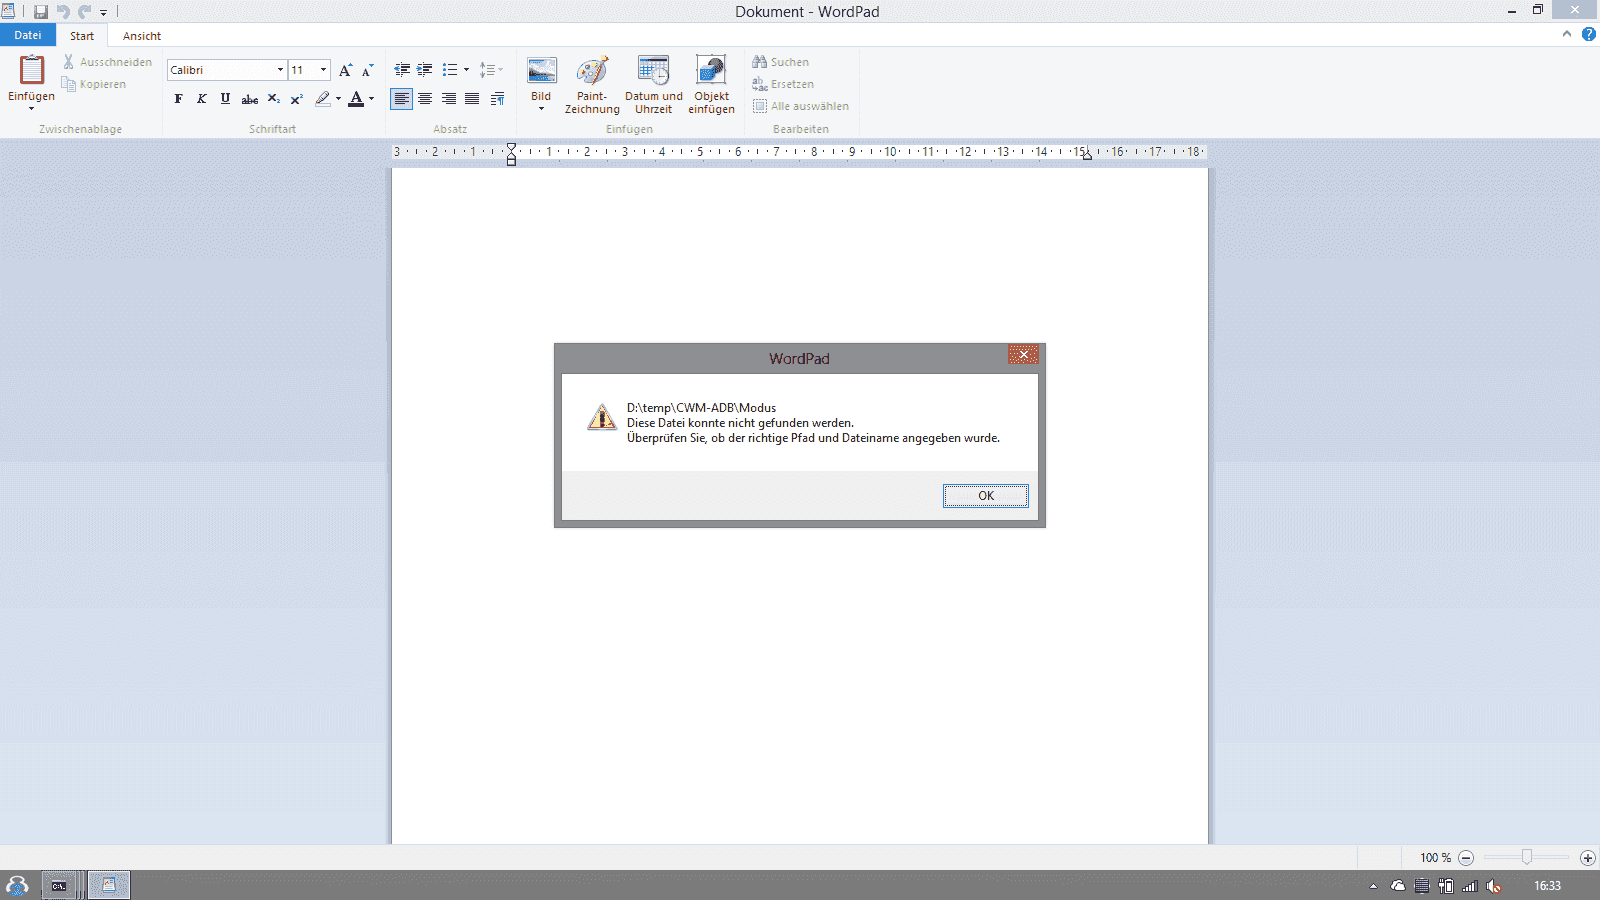
Task: Toggle bold formatting (F)
Action: pos(179,99)
